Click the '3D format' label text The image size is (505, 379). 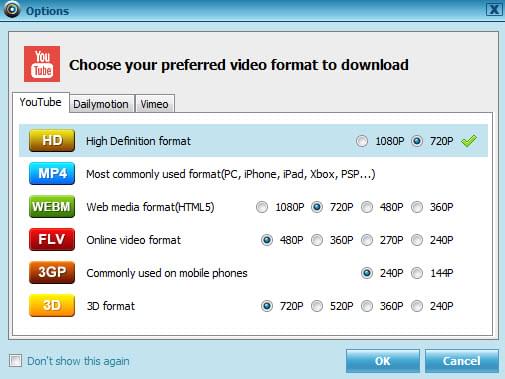click(111, 306)
